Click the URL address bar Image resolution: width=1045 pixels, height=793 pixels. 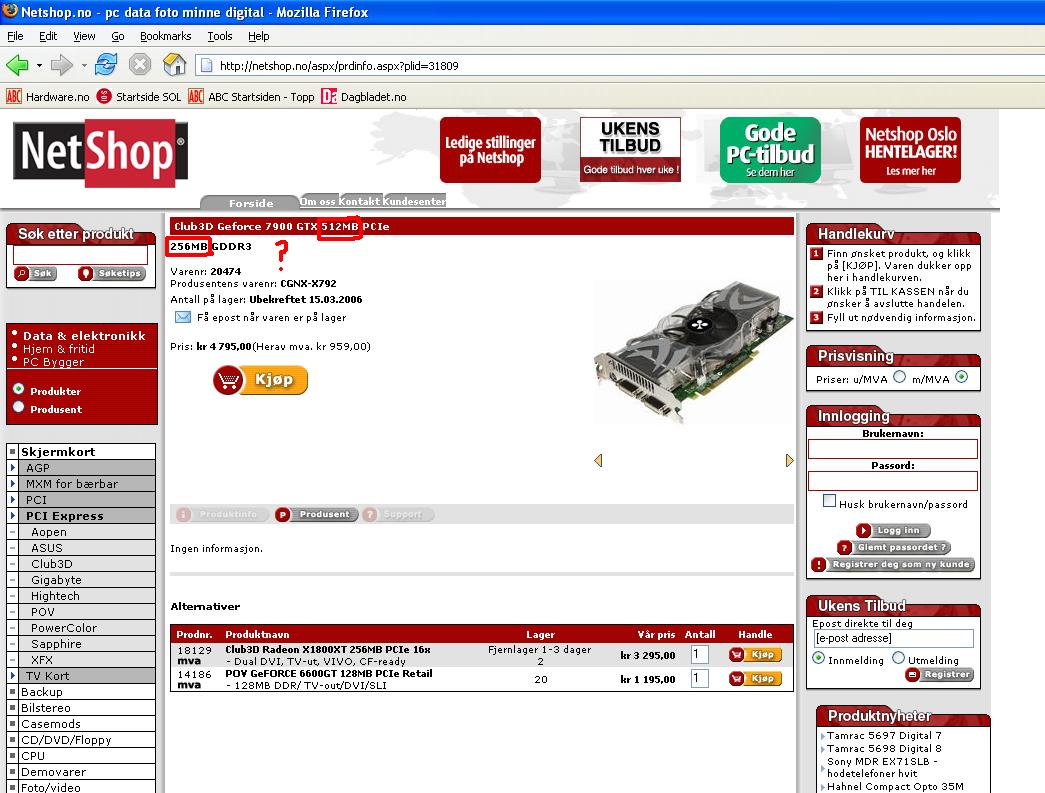pos(620,65)
